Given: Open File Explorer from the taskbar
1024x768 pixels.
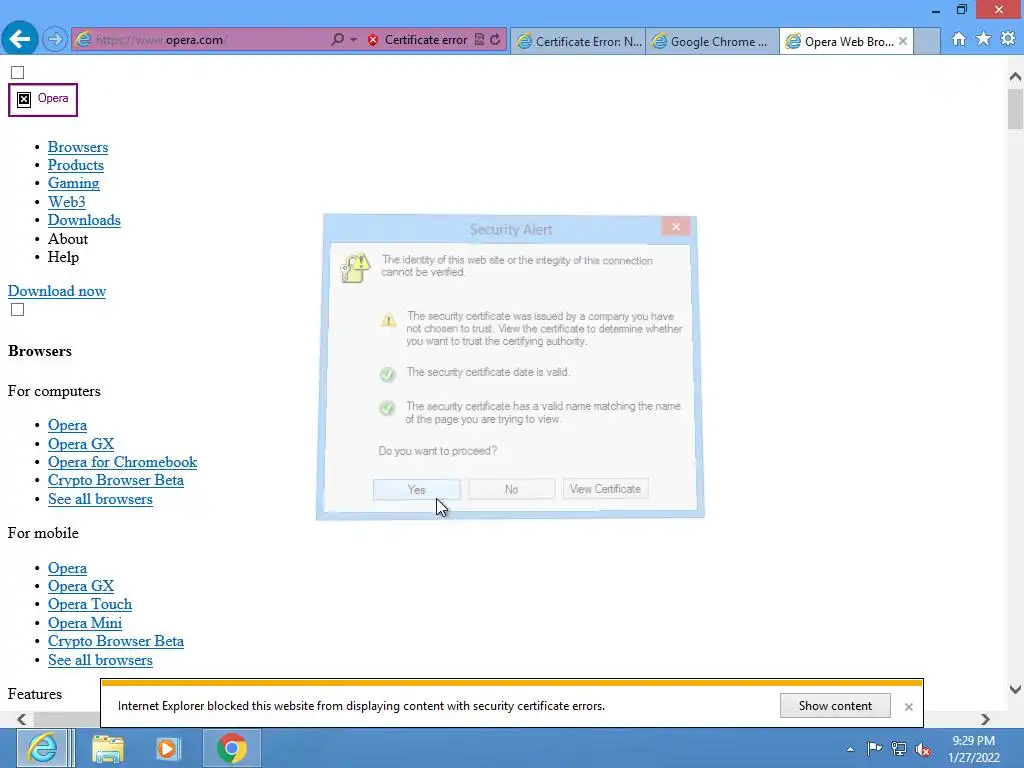Looking at the screenshot, I should point(108,748).
